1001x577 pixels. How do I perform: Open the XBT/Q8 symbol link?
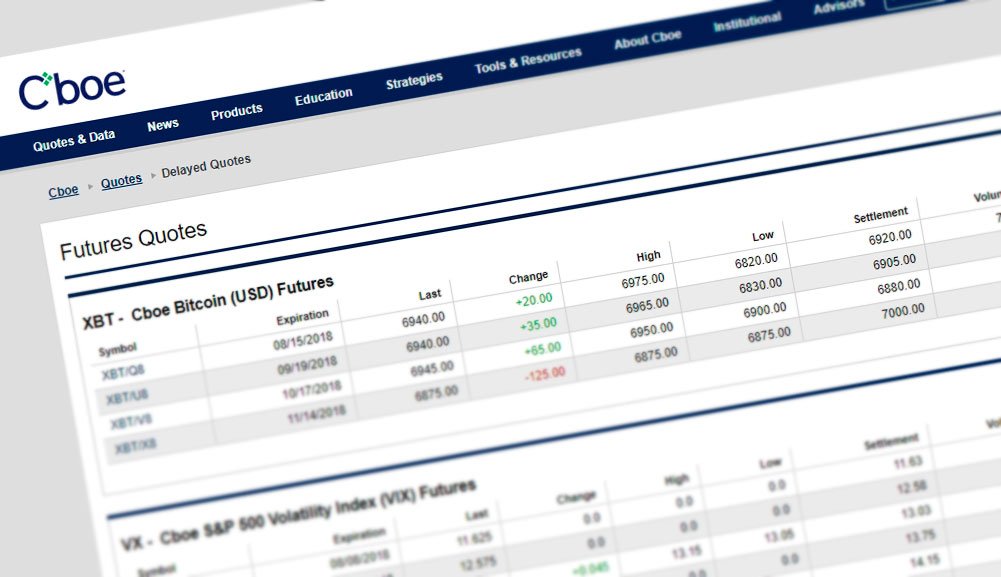point(123,372)
